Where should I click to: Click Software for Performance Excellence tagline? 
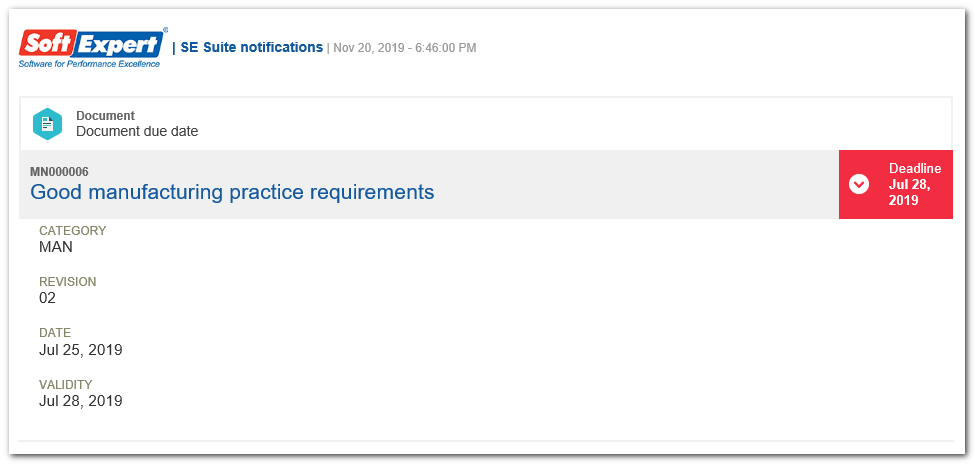89,63
